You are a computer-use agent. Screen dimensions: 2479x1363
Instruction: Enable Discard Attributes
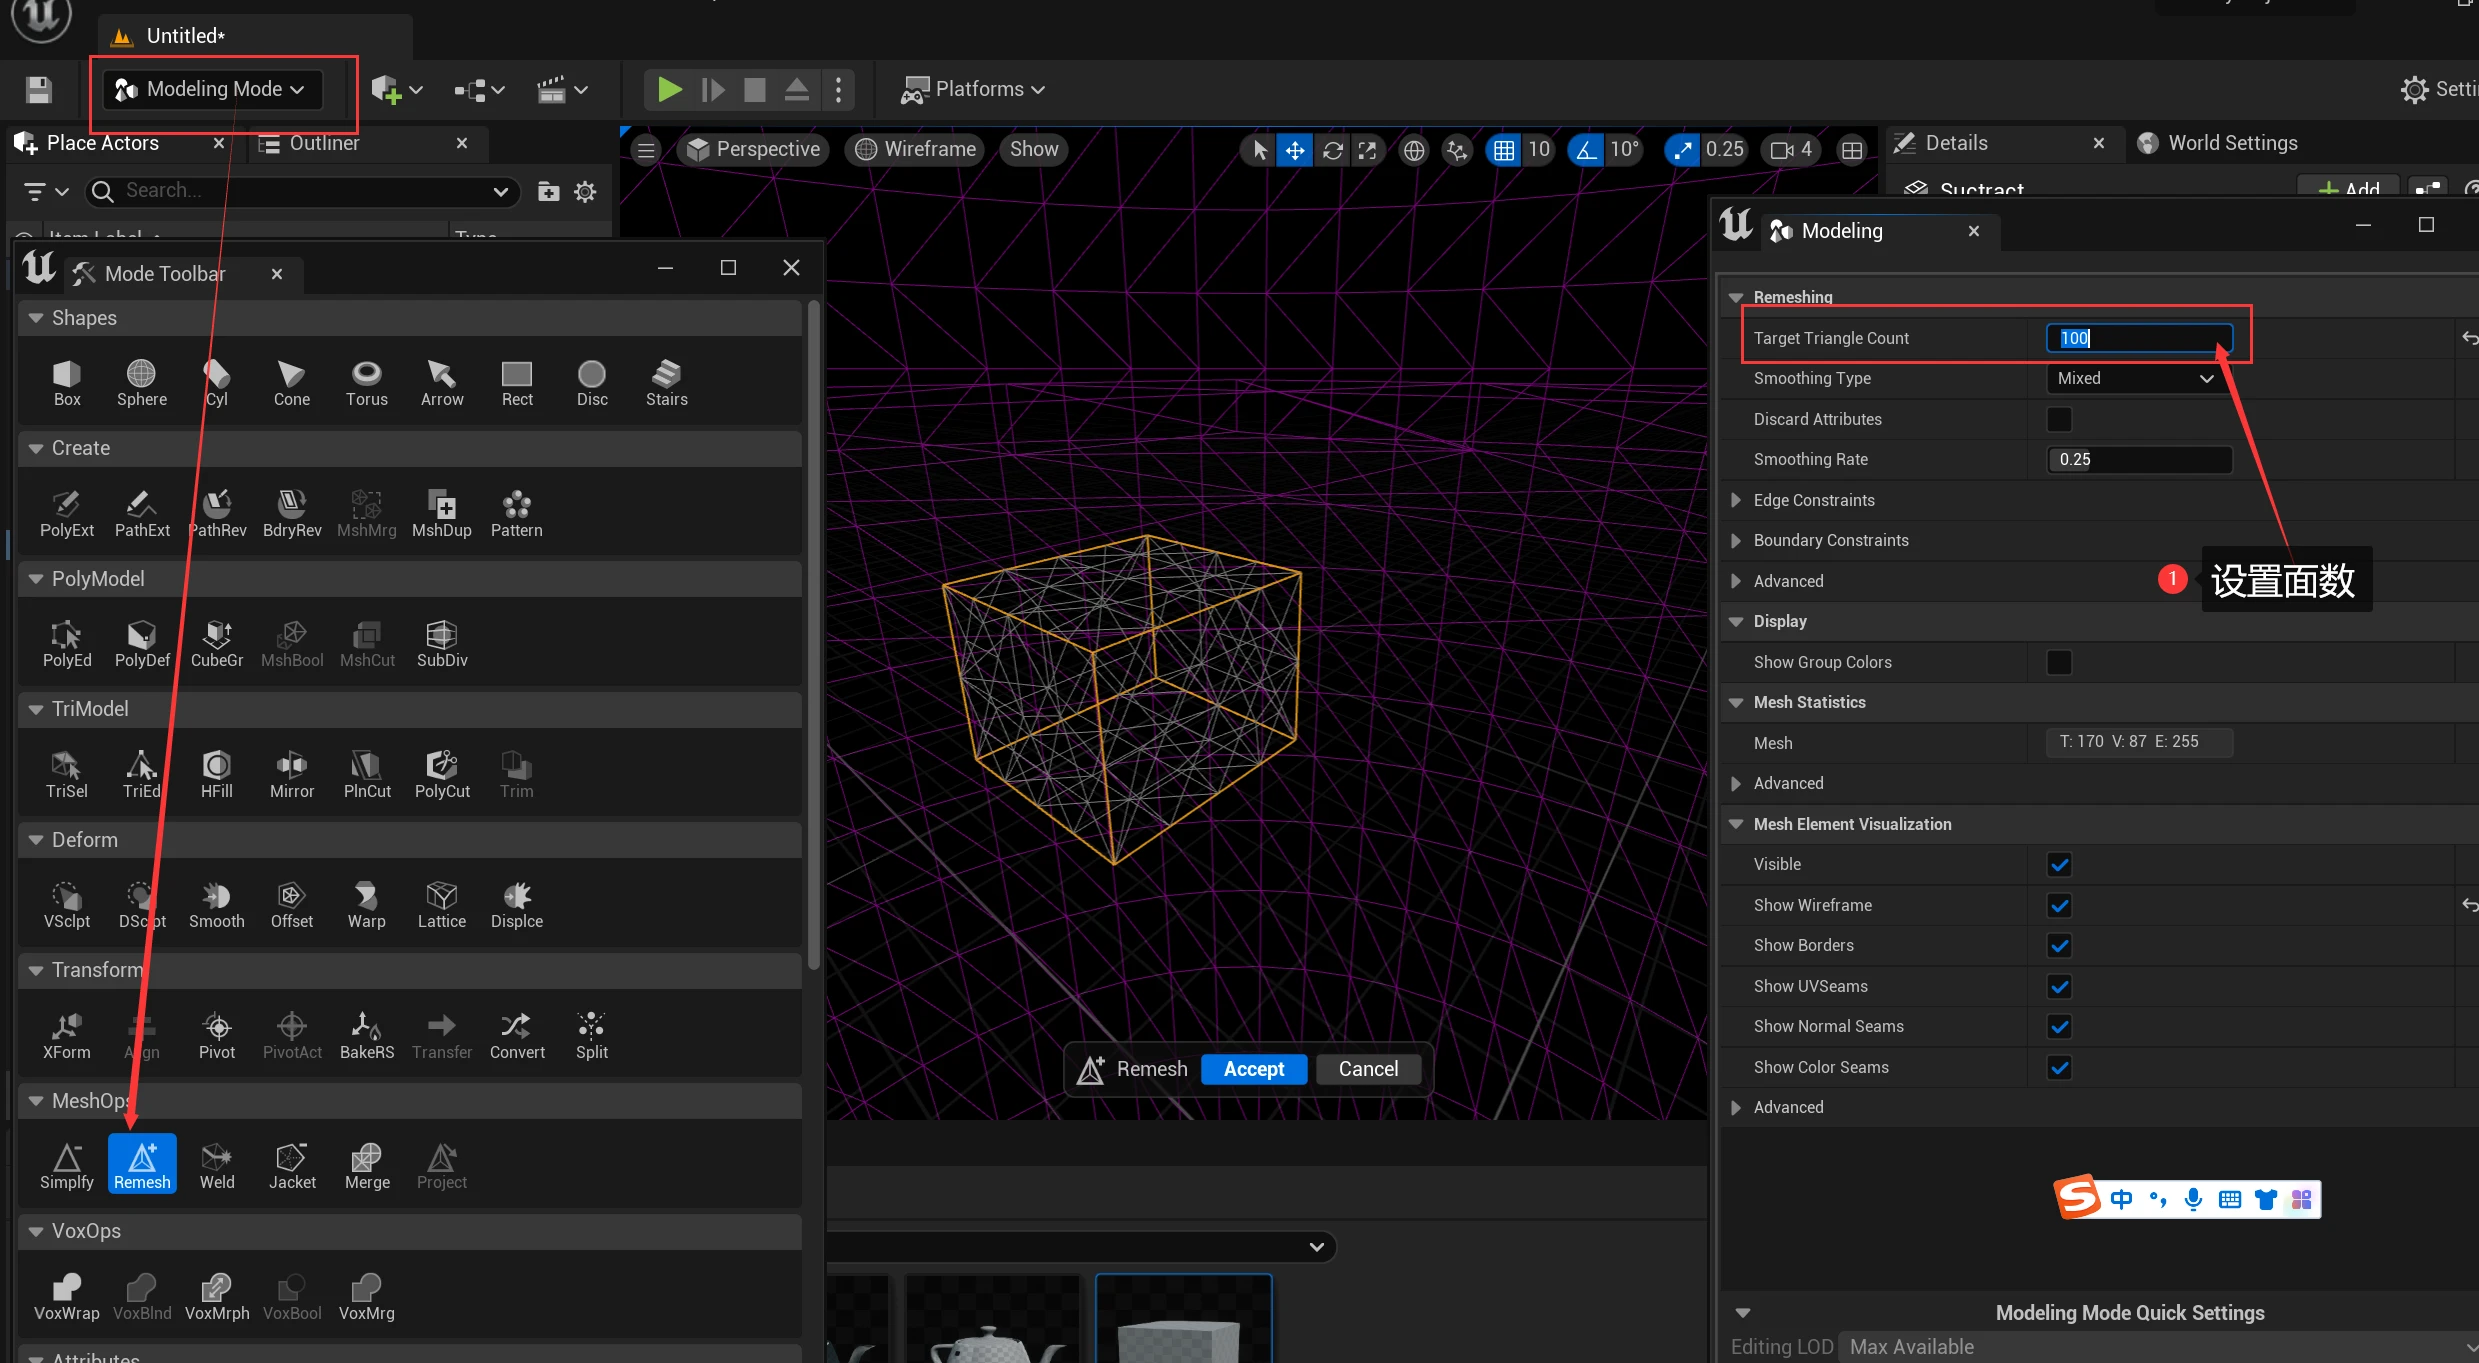pyautogui.click(x=2058, y=419)
